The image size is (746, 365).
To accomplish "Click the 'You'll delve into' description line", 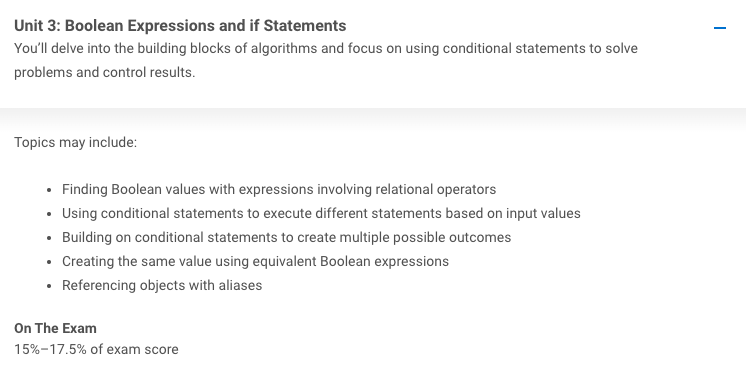I will click(325, 49).
